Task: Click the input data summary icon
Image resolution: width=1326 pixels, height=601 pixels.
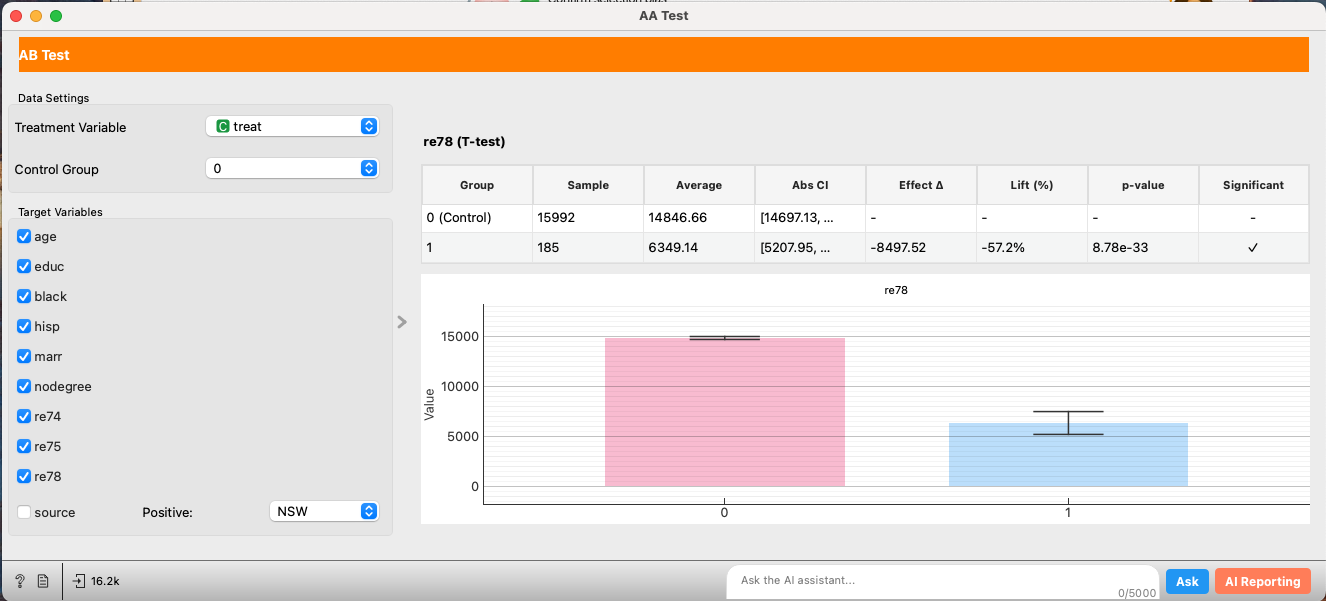Action: pyautogui.click(x=80, y=581)
